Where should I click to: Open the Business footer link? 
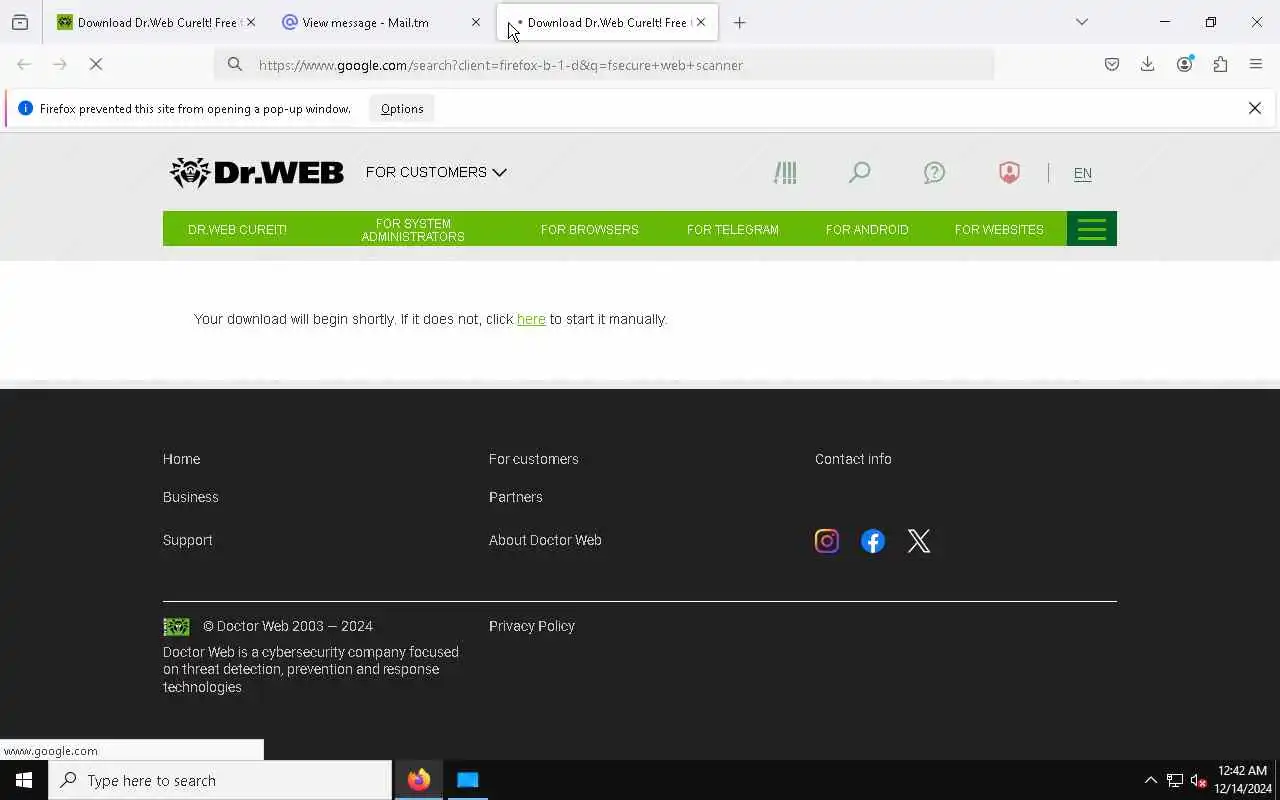point(190,497)
